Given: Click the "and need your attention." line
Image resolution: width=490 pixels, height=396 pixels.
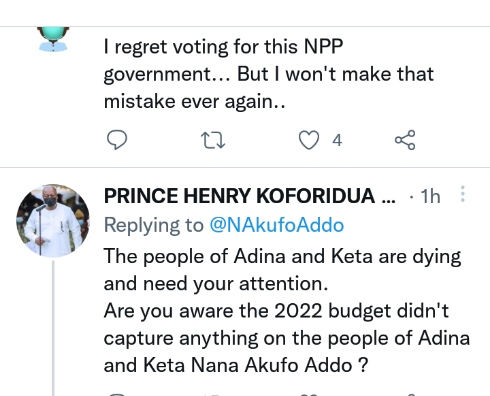Looking at the screenshot, I should (216, 284).
